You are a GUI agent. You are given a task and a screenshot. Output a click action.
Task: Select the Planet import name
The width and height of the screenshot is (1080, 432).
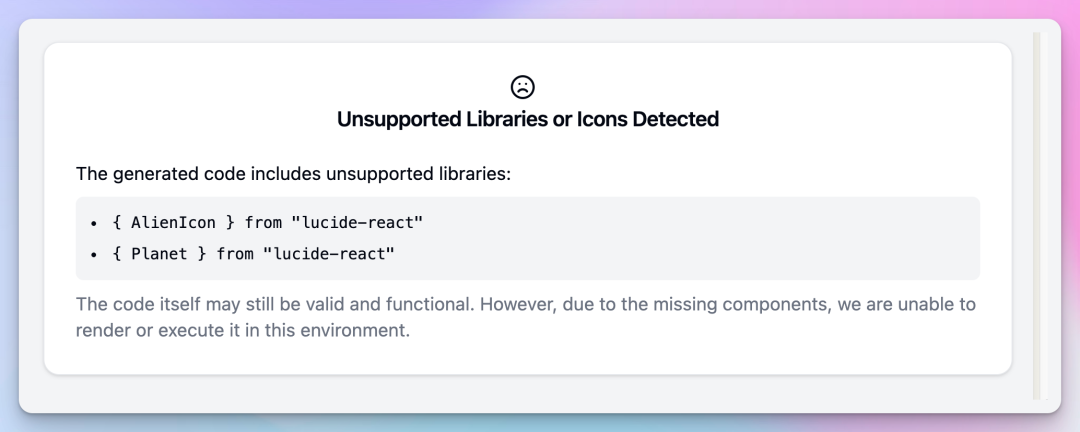point(159,254)
